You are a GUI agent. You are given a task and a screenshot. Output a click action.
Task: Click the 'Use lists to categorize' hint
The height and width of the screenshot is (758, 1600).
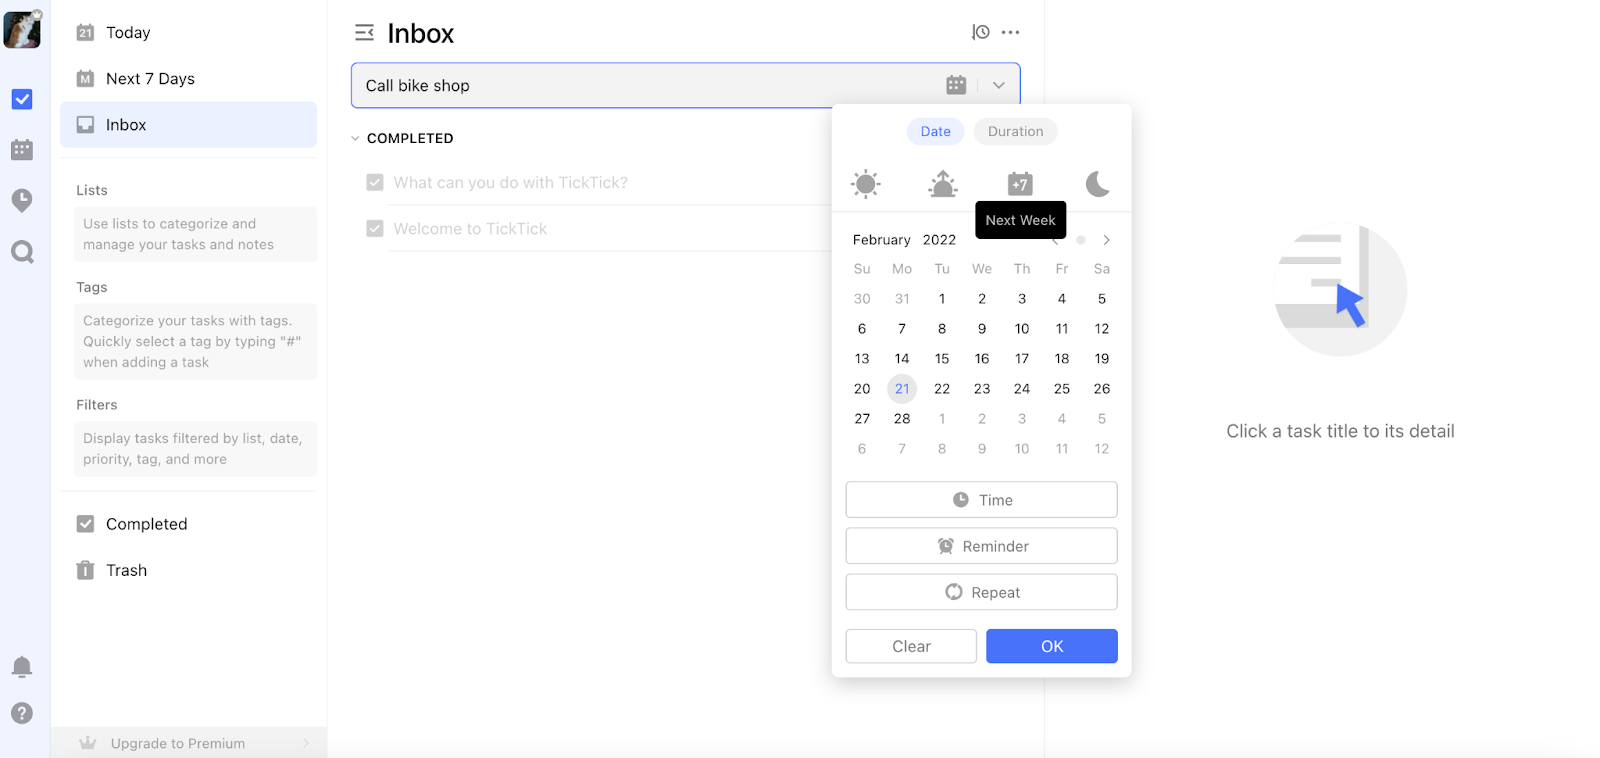[x=195, y=234]
